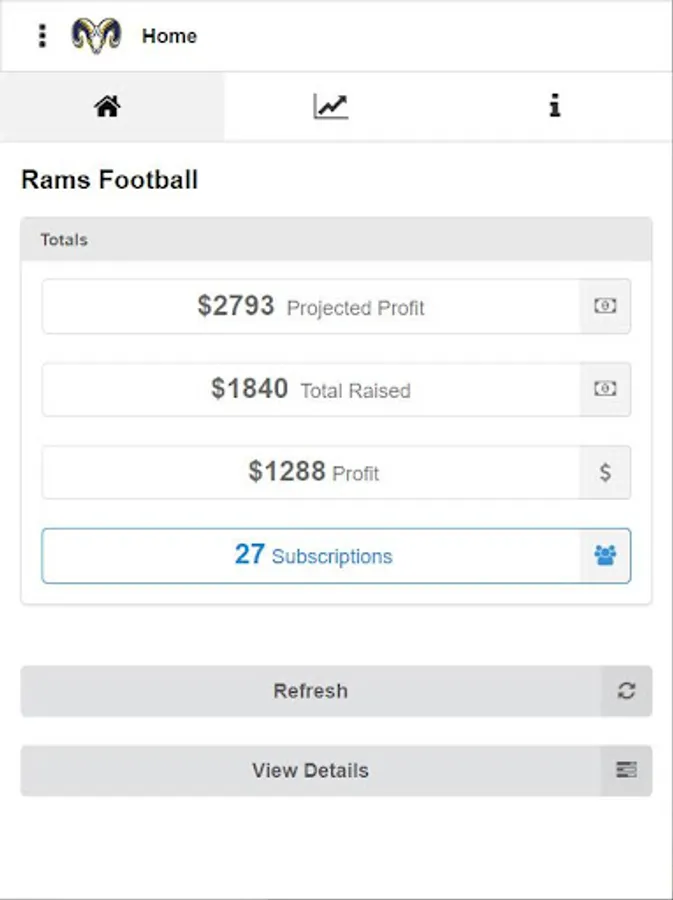Open the info tab
The image size is (673, 900).
coord(555,106)
